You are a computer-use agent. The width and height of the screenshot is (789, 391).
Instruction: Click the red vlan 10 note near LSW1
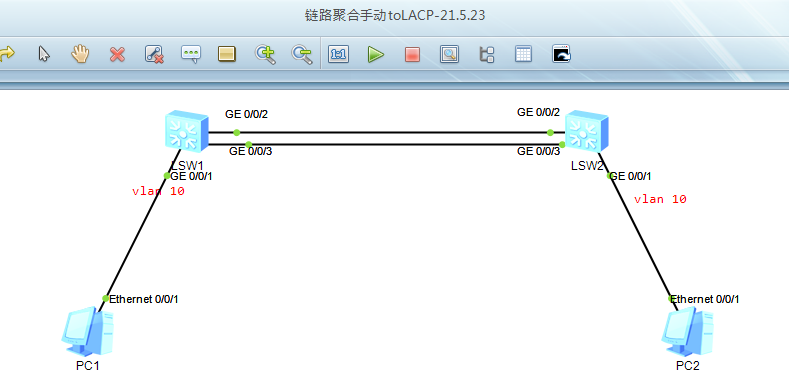pyautogui.click(x=159, y=191)
